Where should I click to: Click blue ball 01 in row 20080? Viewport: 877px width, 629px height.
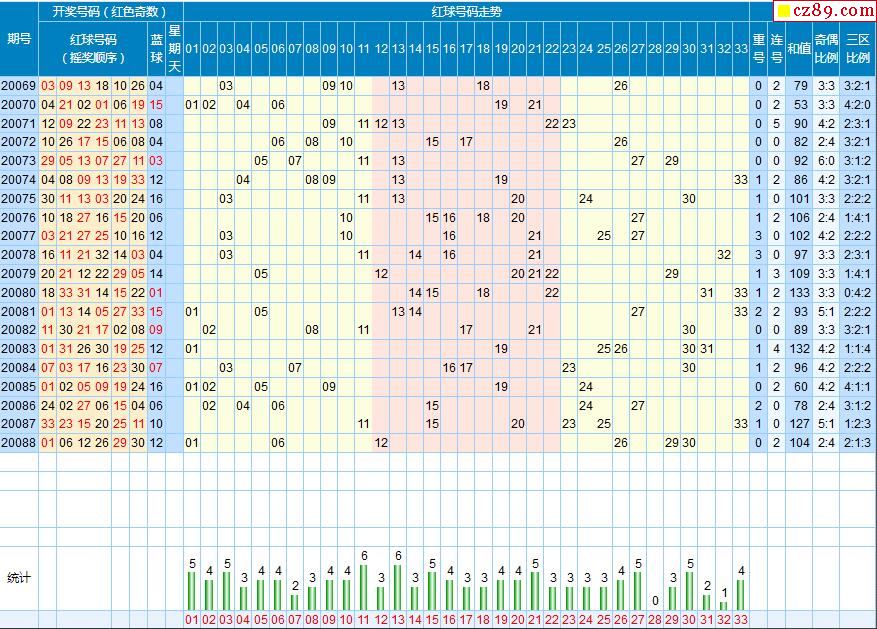point(156,292)
